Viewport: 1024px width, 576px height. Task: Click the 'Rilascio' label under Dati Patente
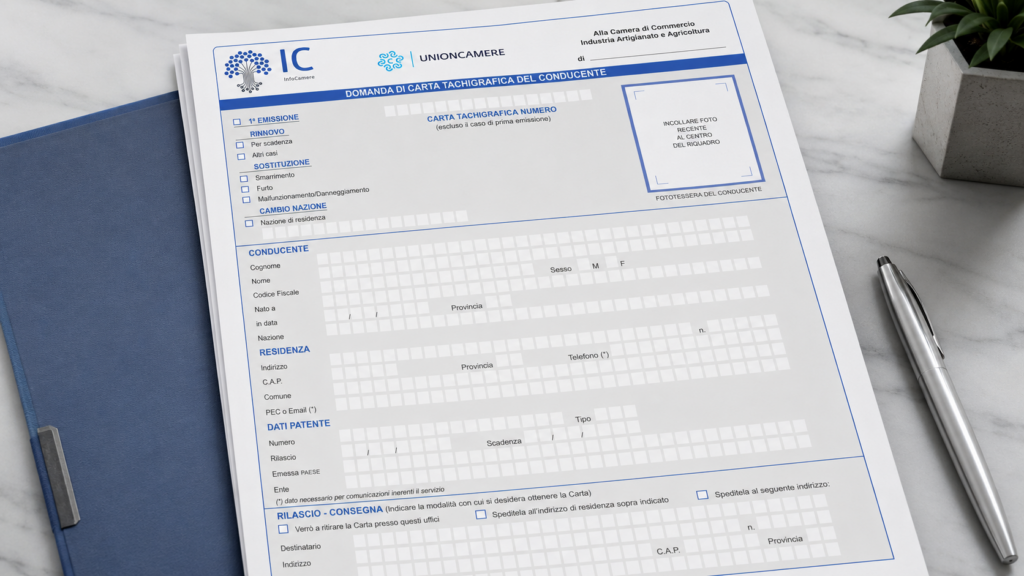coord(283,458)
